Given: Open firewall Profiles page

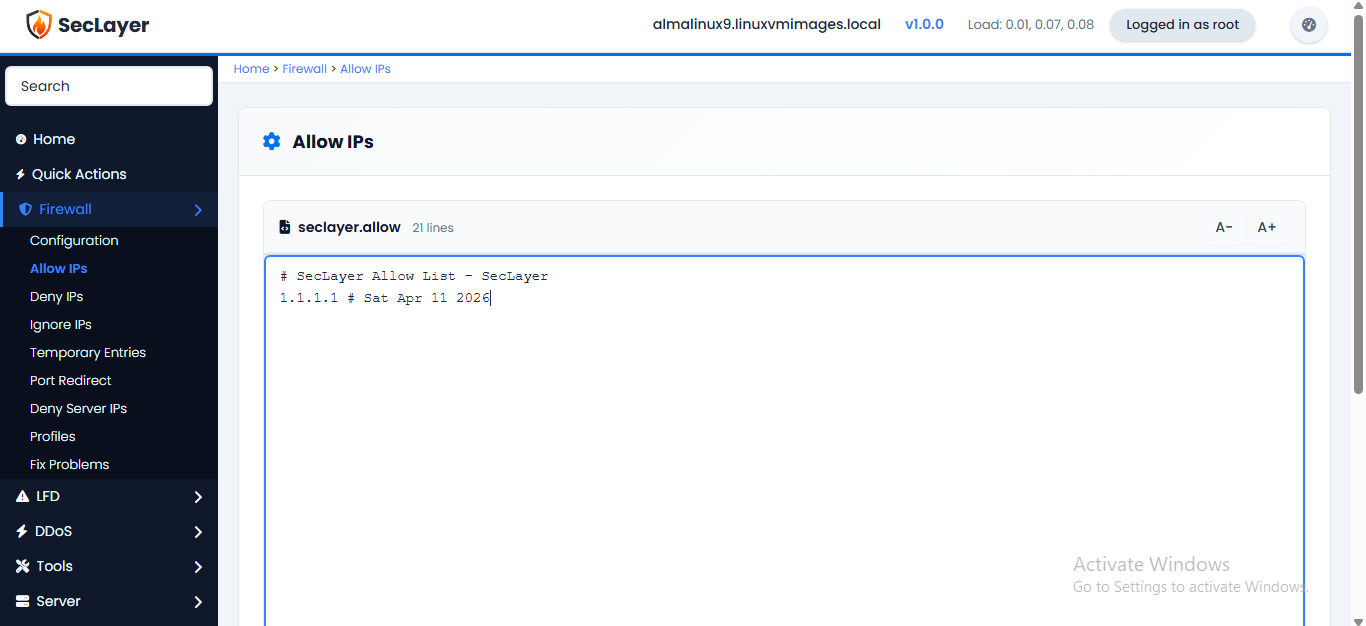Looking at the screenshot, I should 53,436.
